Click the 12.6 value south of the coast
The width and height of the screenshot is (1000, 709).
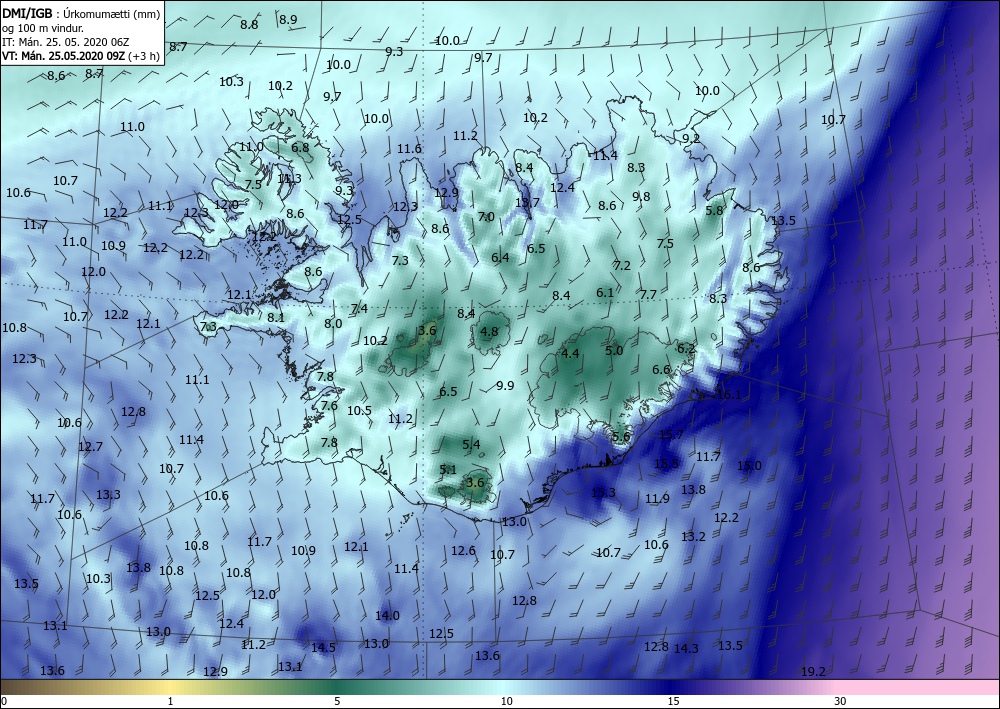point(463,551)
